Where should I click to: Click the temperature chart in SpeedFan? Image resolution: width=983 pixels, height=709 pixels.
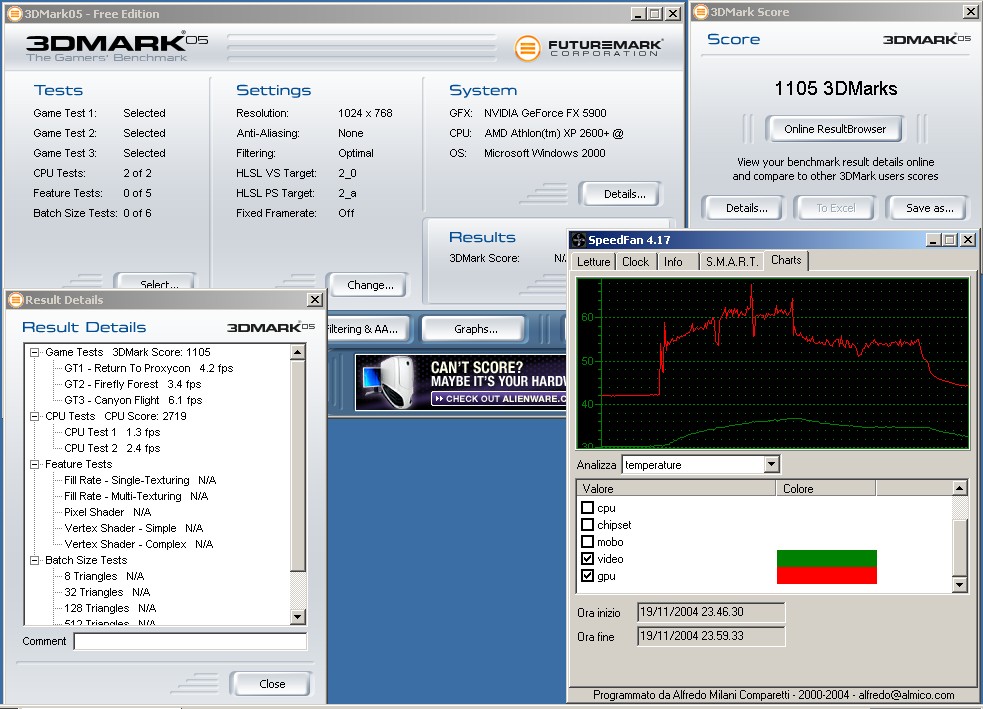point(772,364)
